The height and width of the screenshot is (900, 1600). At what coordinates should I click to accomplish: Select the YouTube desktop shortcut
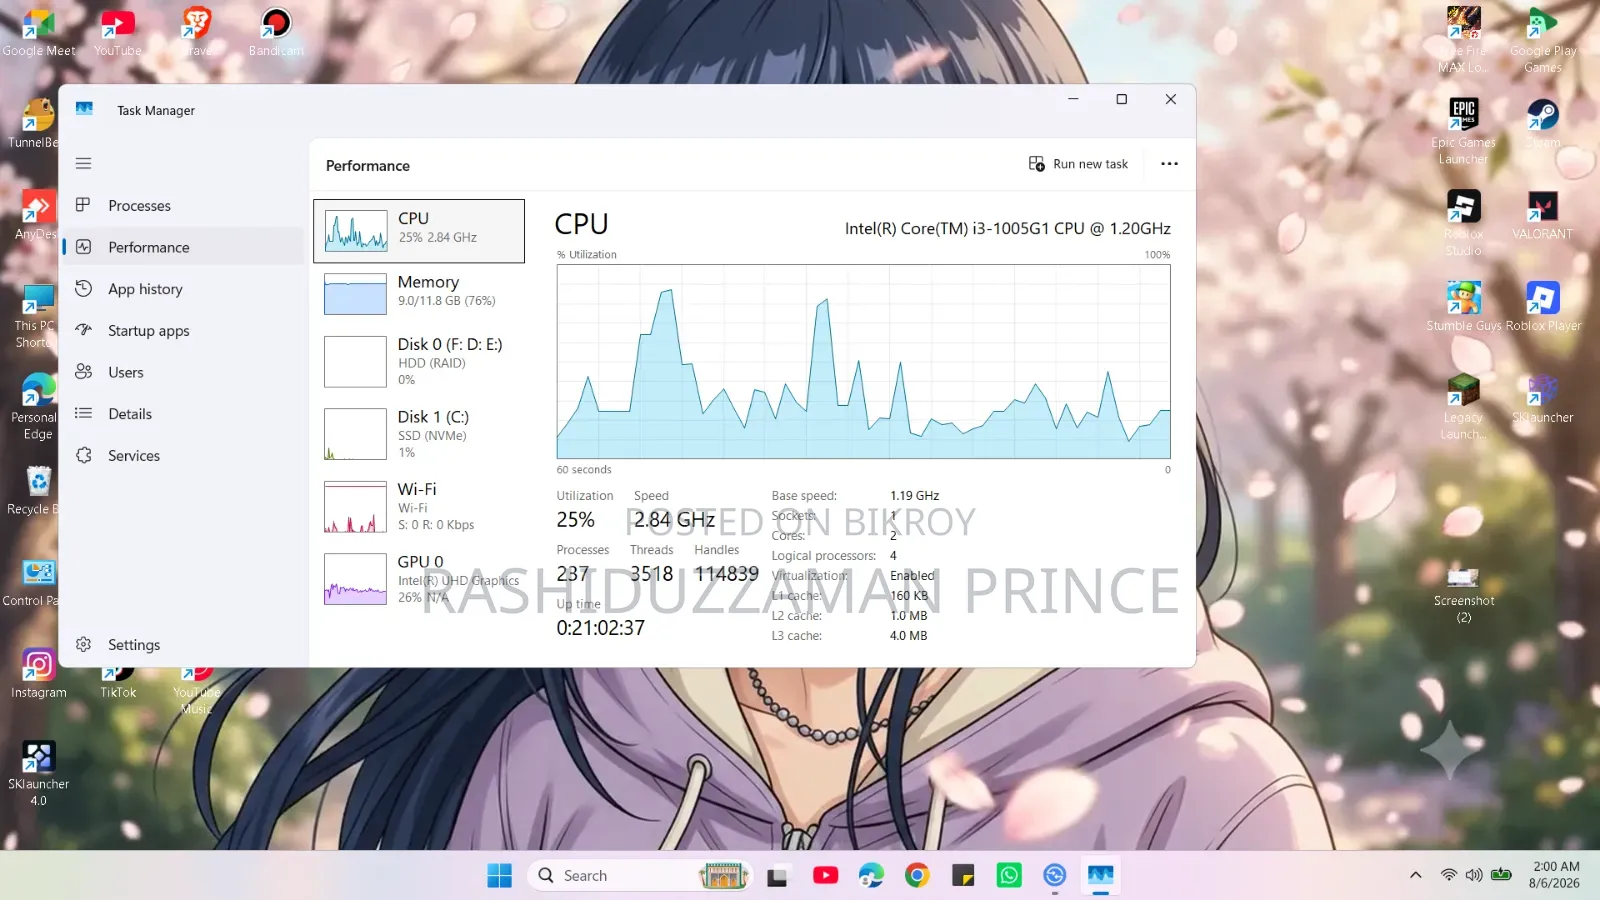[118, 32]
